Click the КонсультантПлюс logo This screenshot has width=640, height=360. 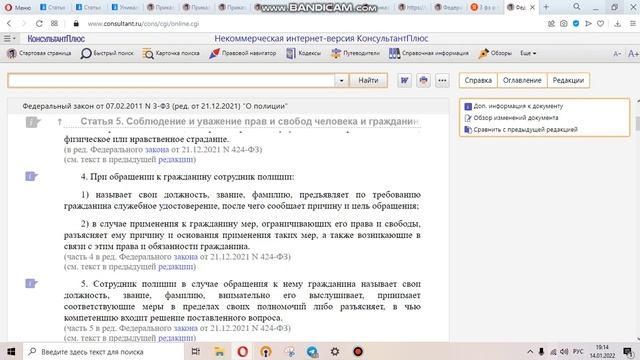[56, 39]
